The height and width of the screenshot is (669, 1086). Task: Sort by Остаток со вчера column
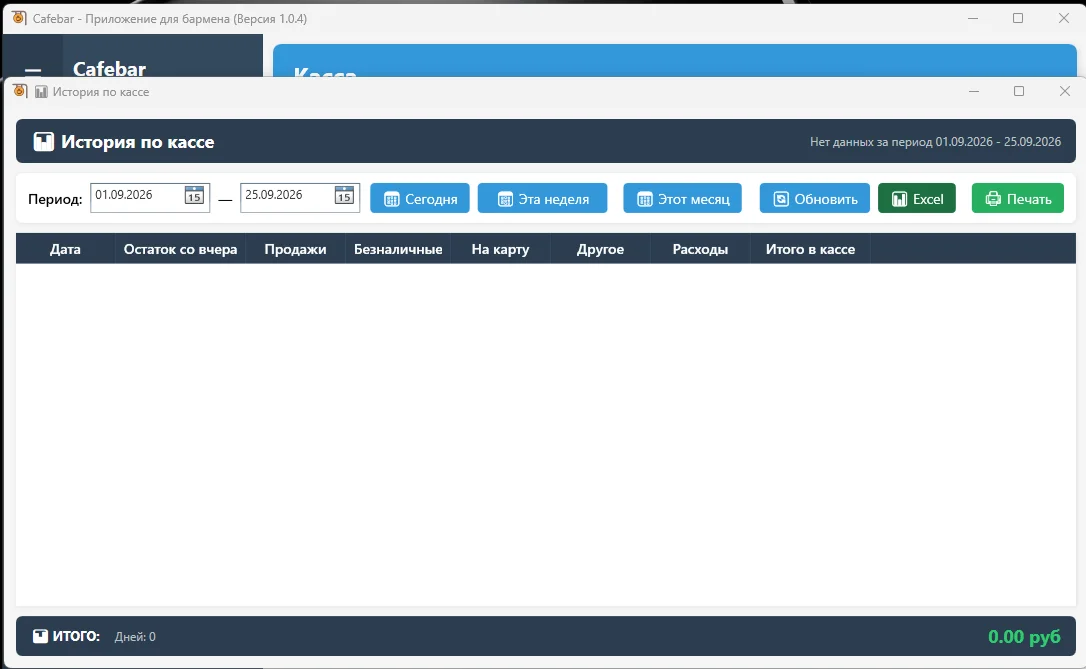180,249
